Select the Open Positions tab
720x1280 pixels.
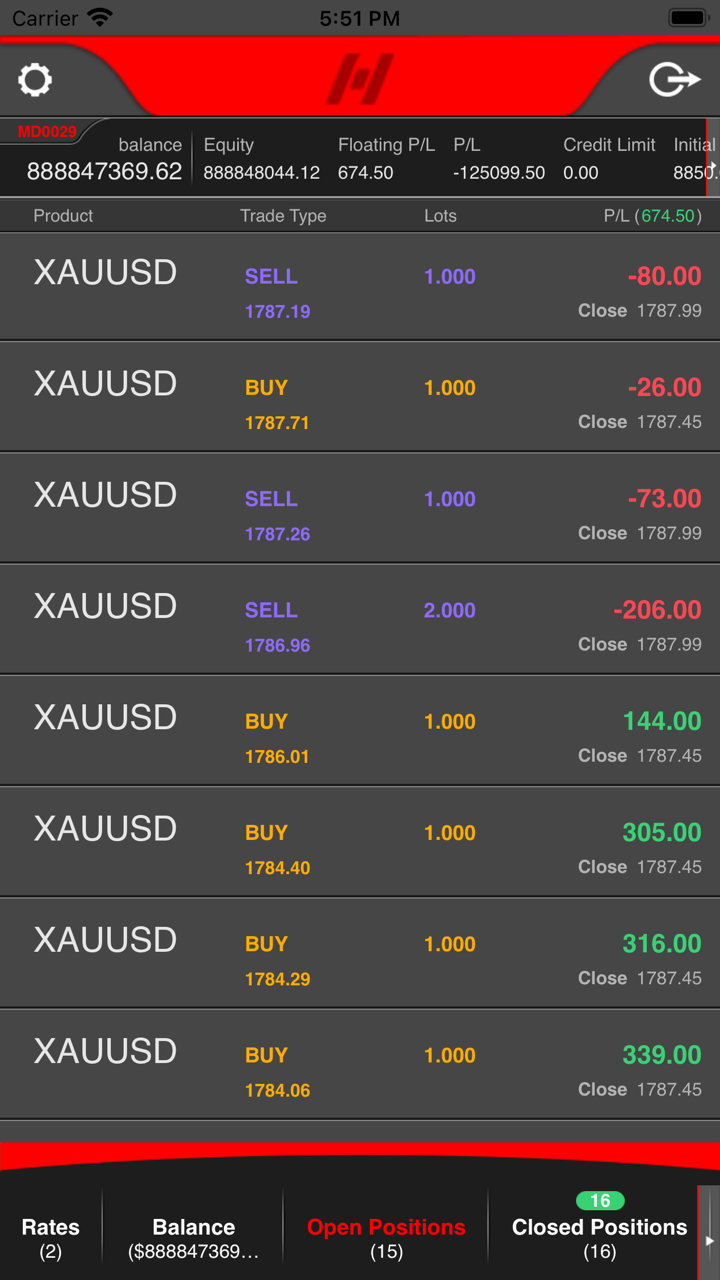coord(386,1238)
